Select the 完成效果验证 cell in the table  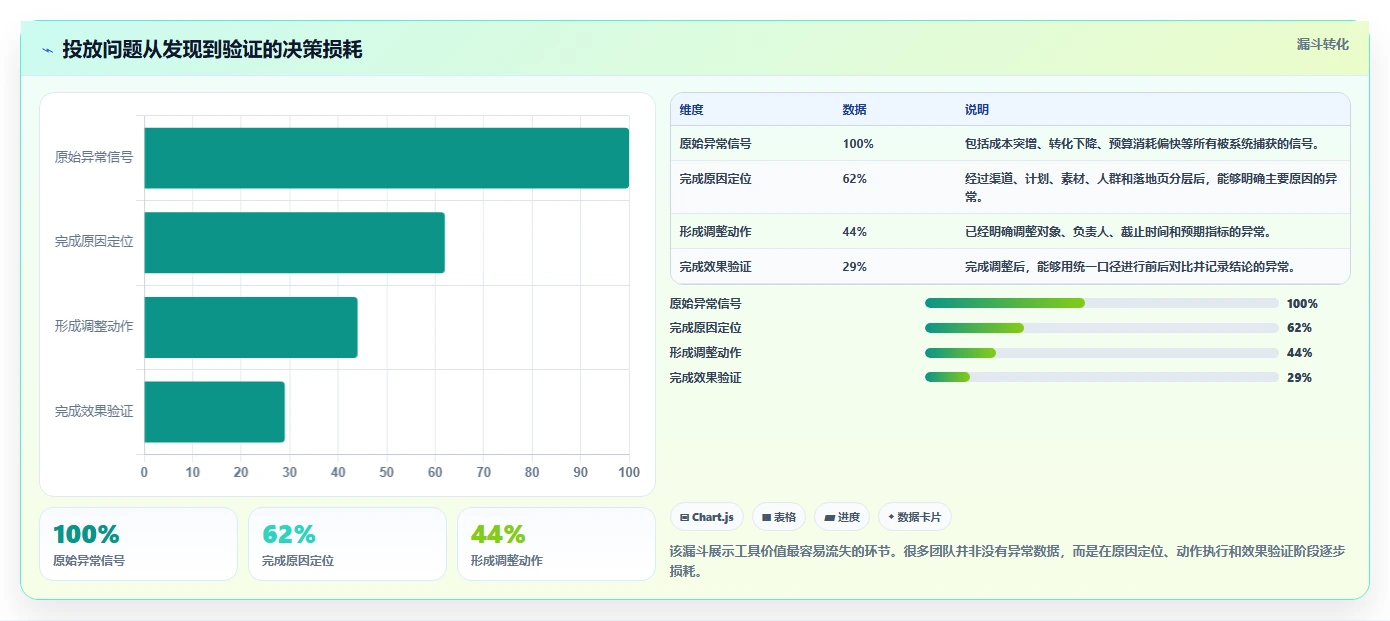(716, 267)
